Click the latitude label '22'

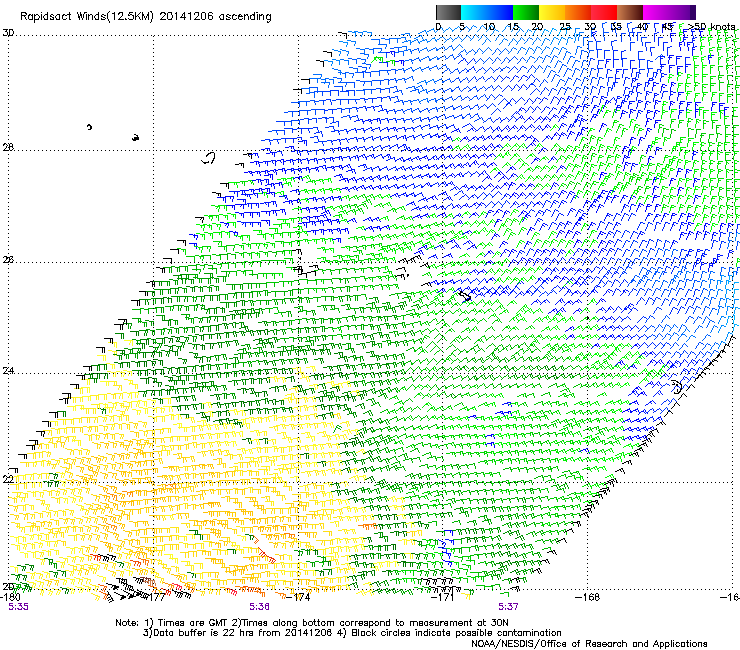tap(8, 480)
